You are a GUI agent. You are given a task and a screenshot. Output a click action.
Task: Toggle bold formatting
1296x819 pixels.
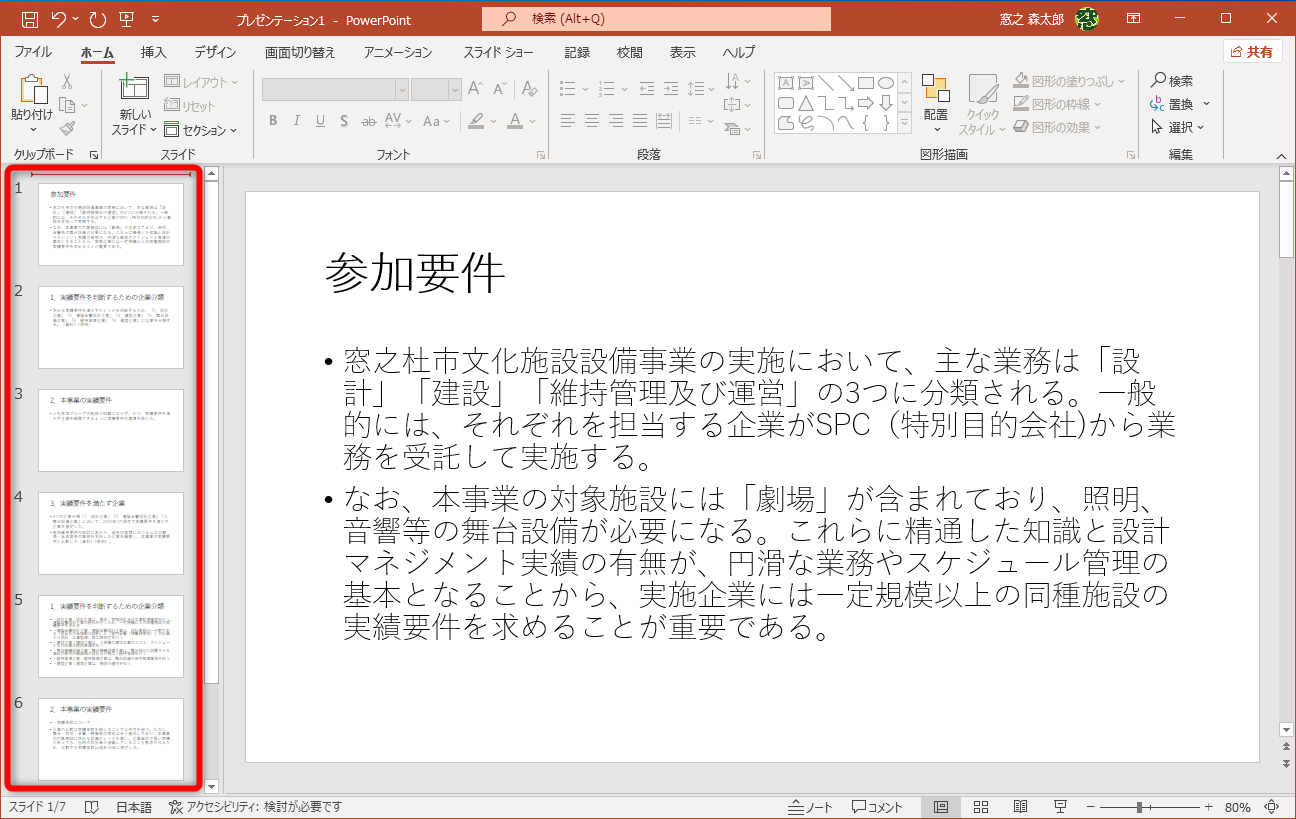point(273,121)
